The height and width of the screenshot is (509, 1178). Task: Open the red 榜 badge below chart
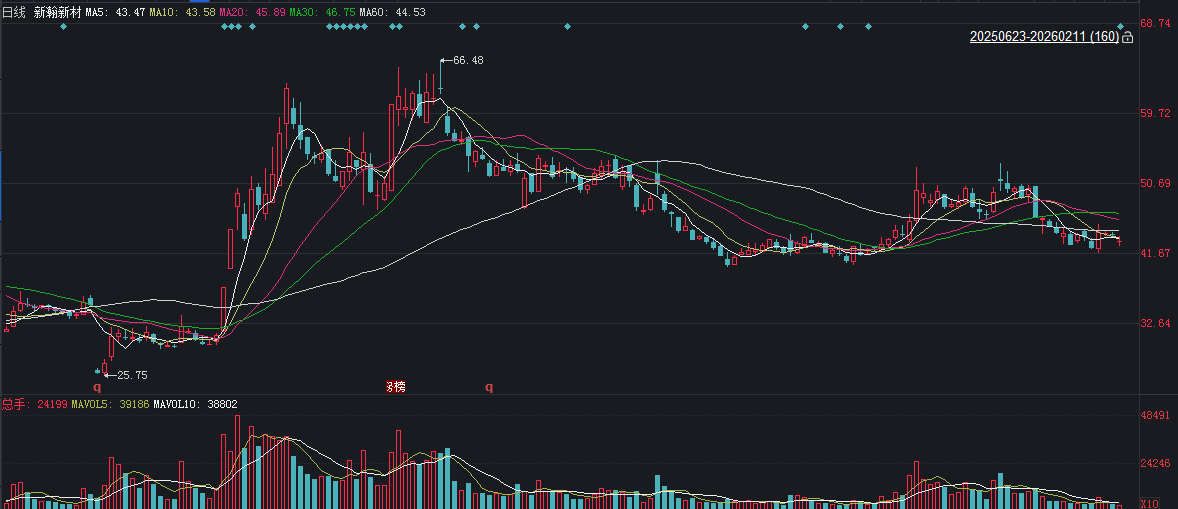[395, 387]
